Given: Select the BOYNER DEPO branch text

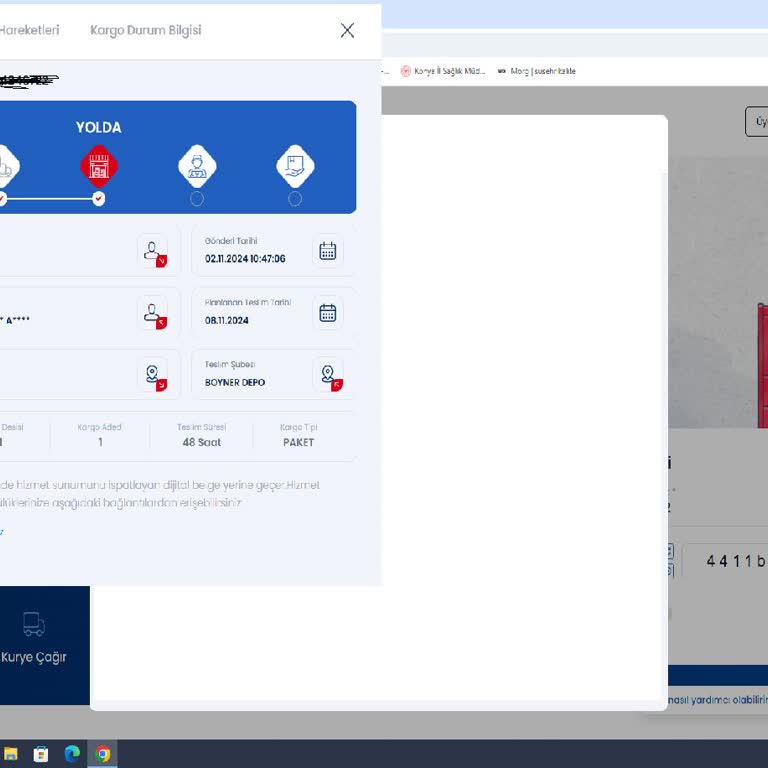Looking at the screenshot, I should pos(235,382).
